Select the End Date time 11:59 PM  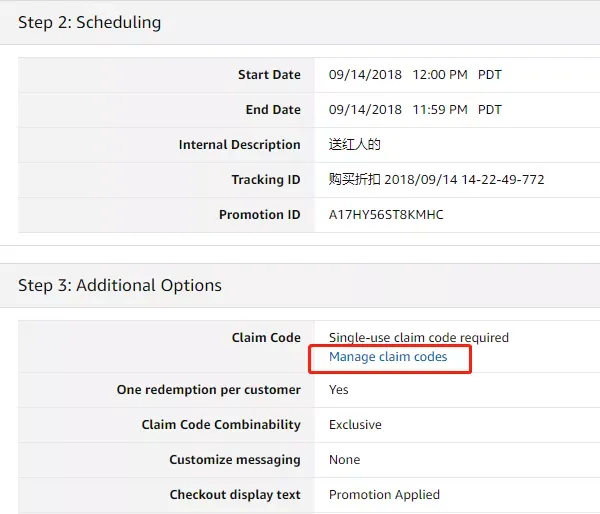[x=440, y=110]
